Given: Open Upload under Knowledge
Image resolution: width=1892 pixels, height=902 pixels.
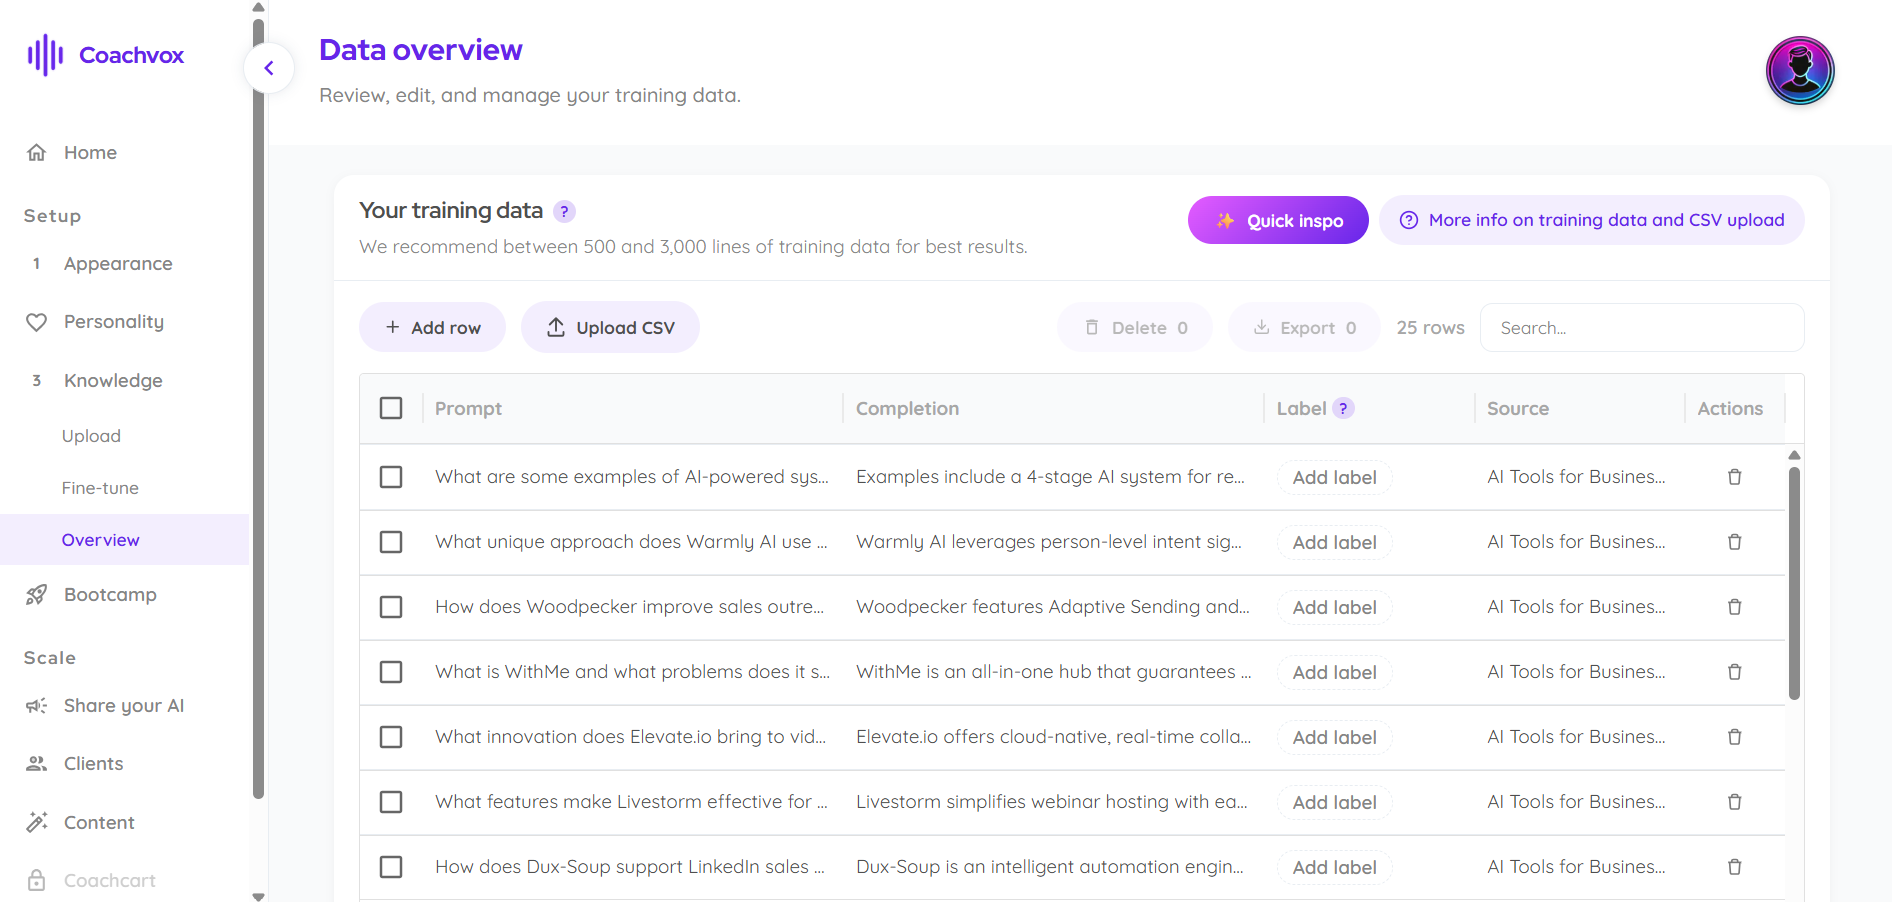Looking at the screenshot, I should pos(91,436).
